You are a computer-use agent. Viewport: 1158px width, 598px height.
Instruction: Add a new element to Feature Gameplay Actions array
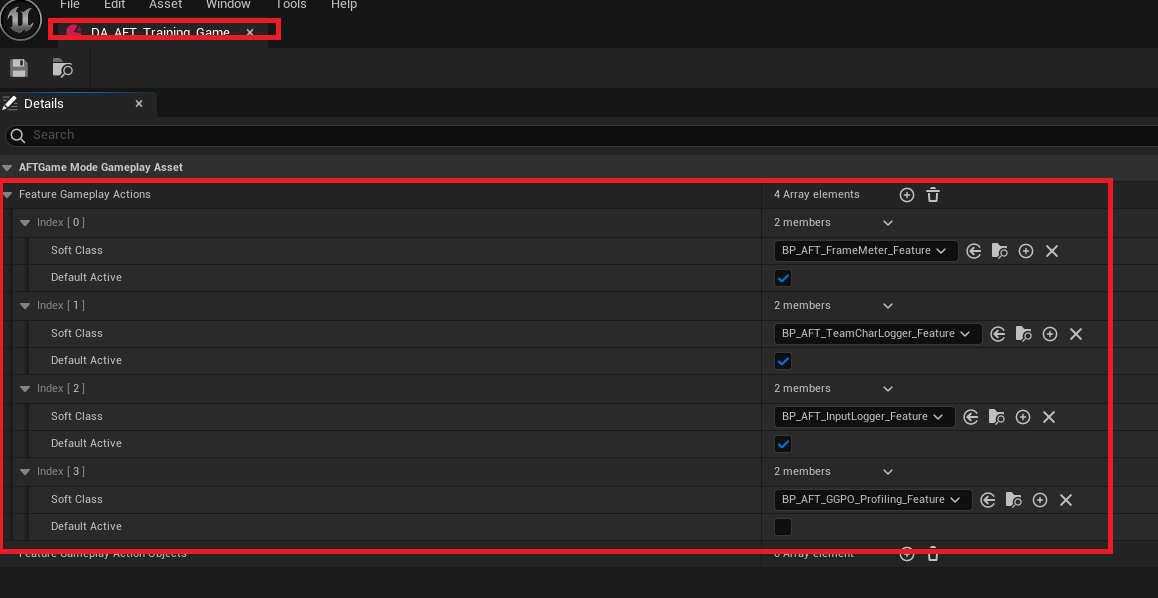pos(906,194)
